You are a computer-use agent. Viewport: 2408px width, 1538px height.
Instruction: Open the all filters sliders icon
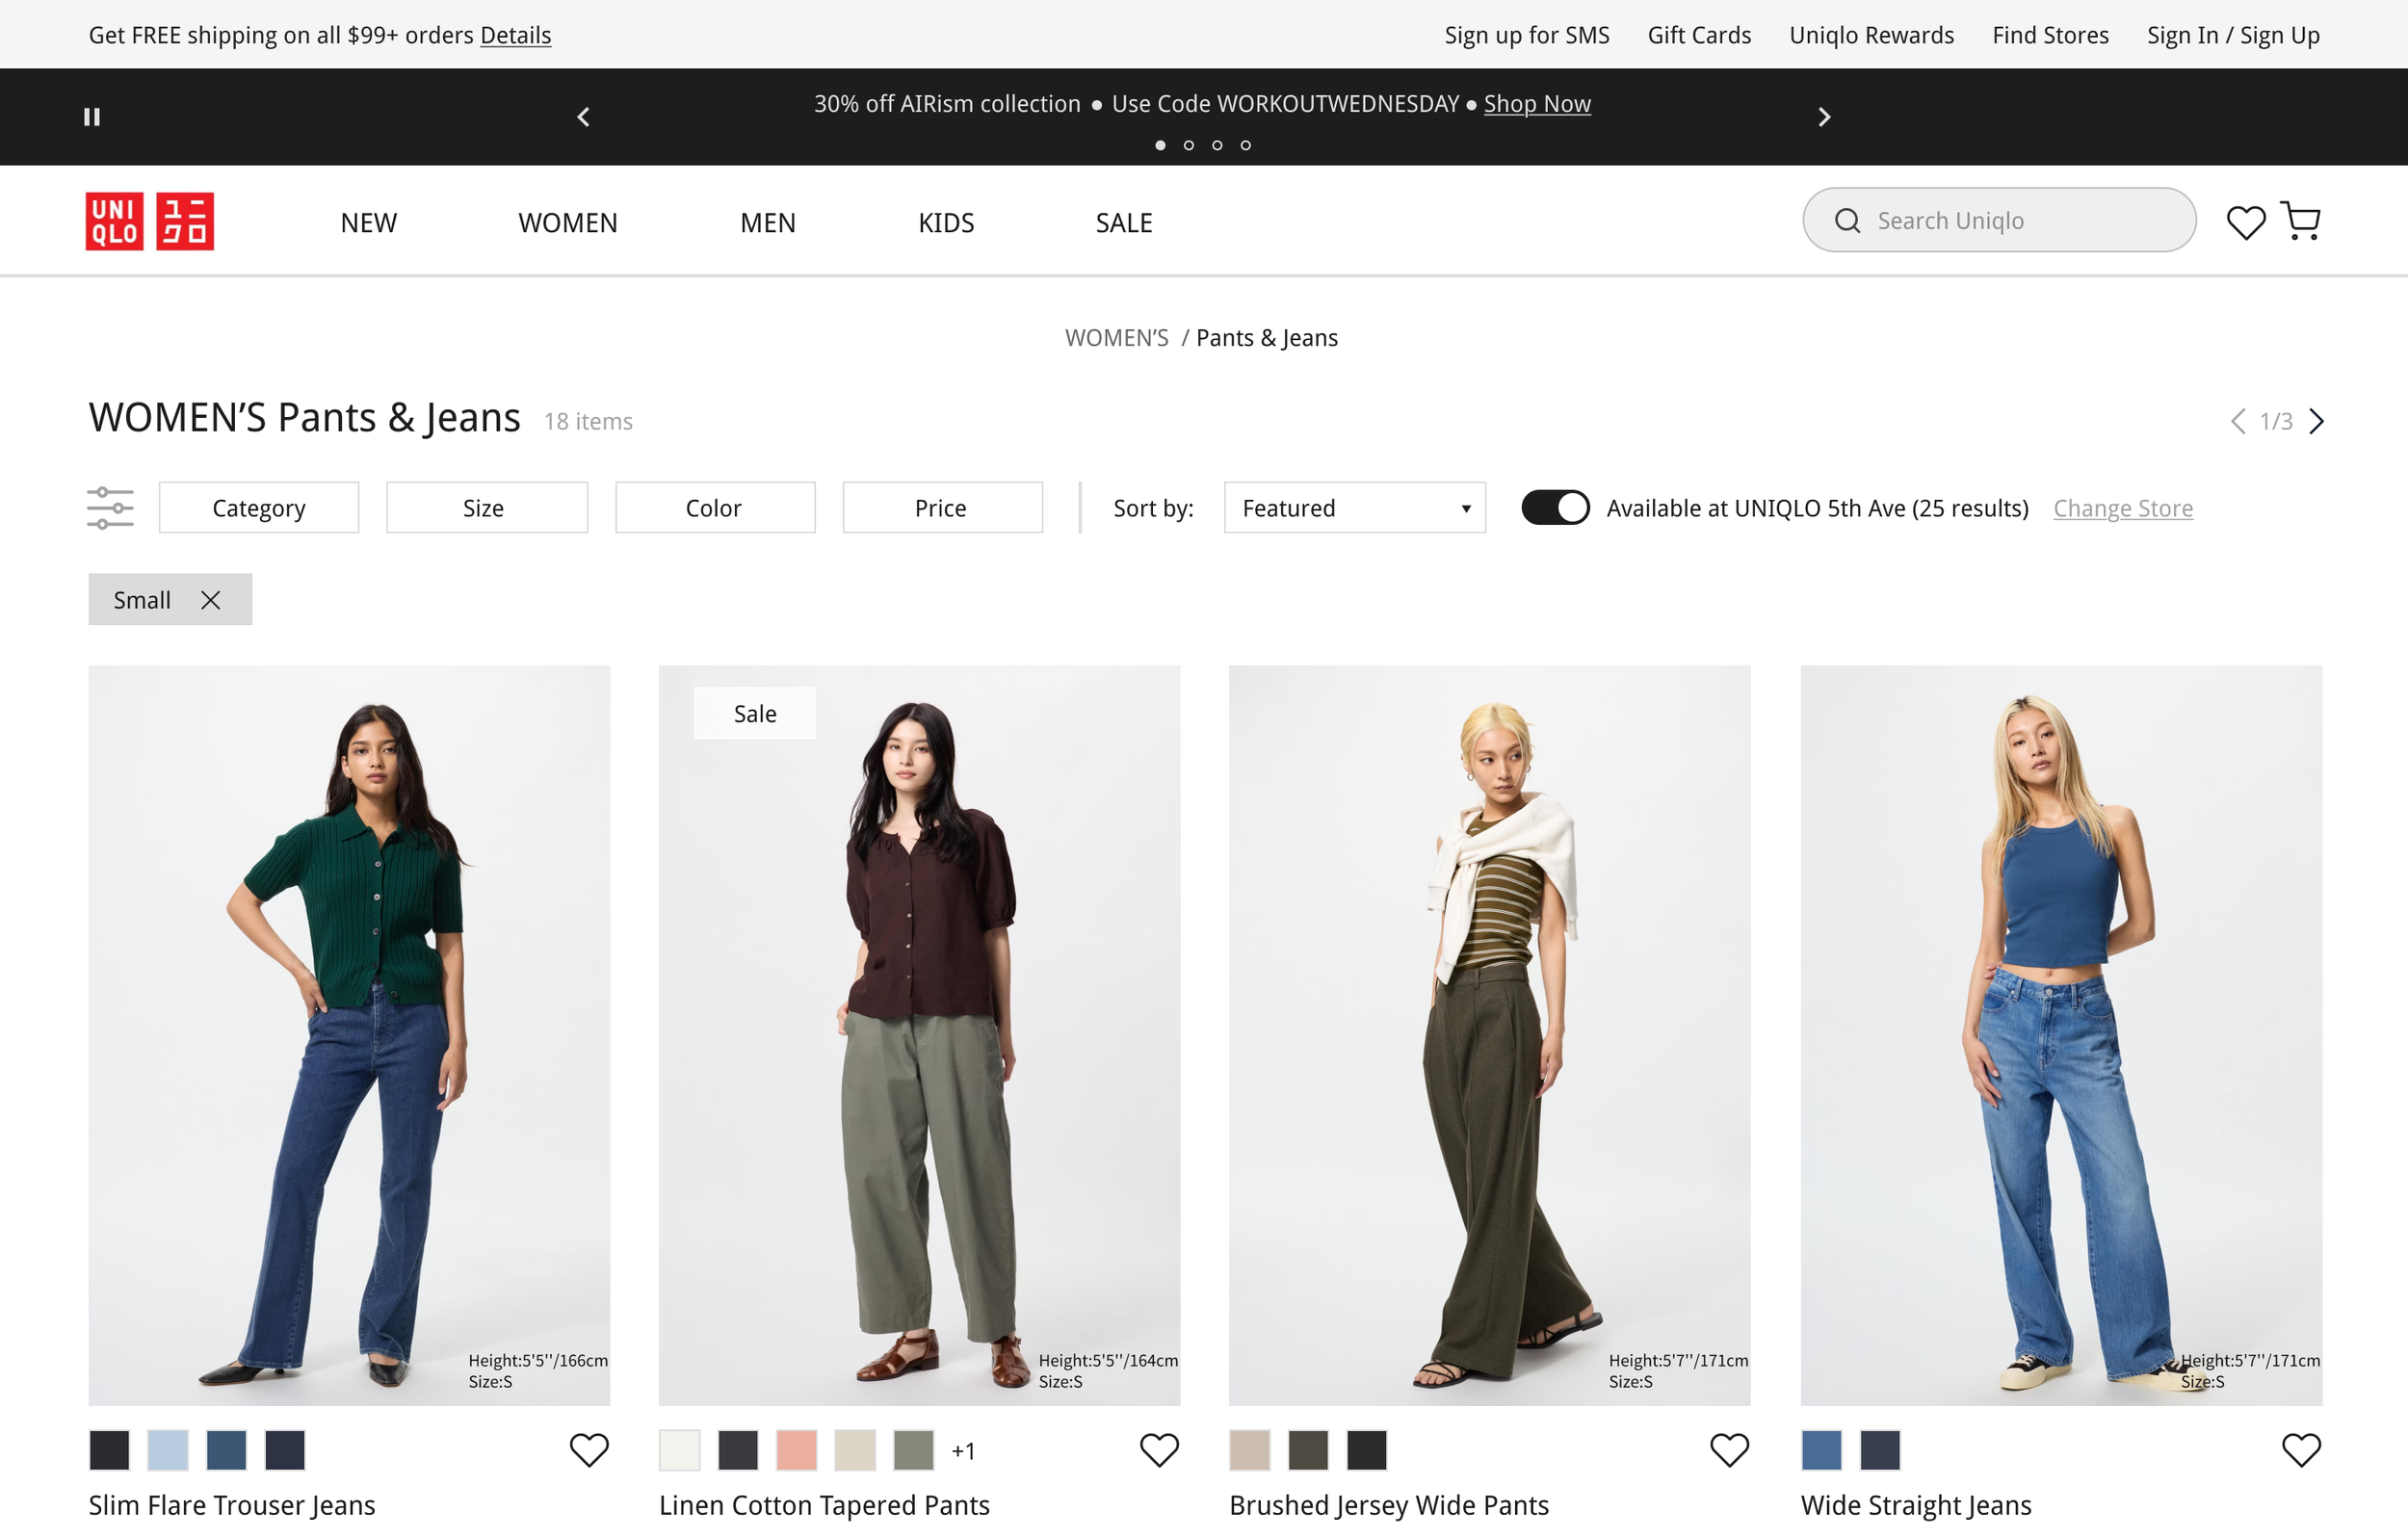pyautogui.click(x=110, y=508)
